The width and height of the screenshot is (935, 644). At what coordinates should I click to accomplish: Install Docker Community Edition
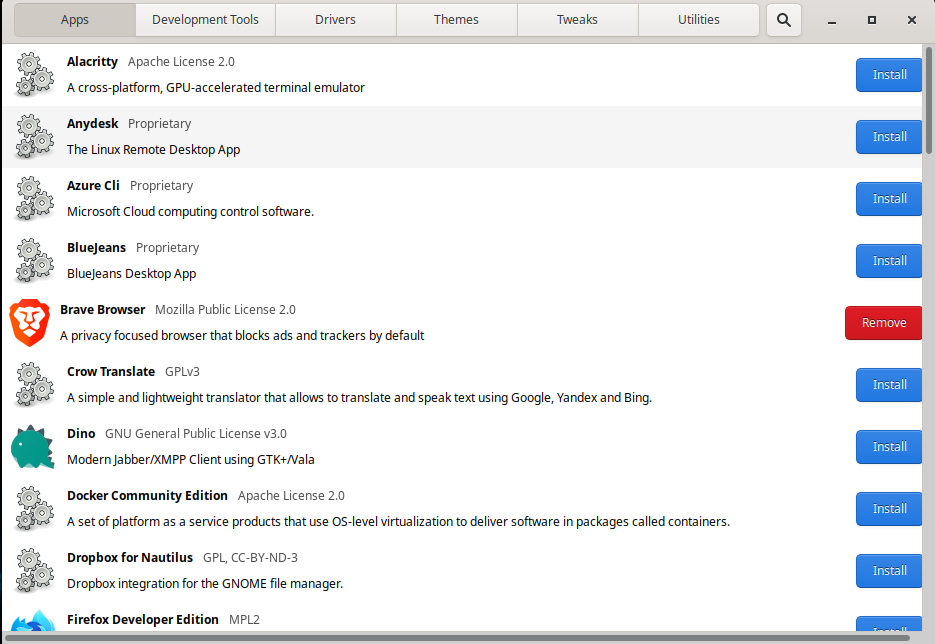point(889,509)
